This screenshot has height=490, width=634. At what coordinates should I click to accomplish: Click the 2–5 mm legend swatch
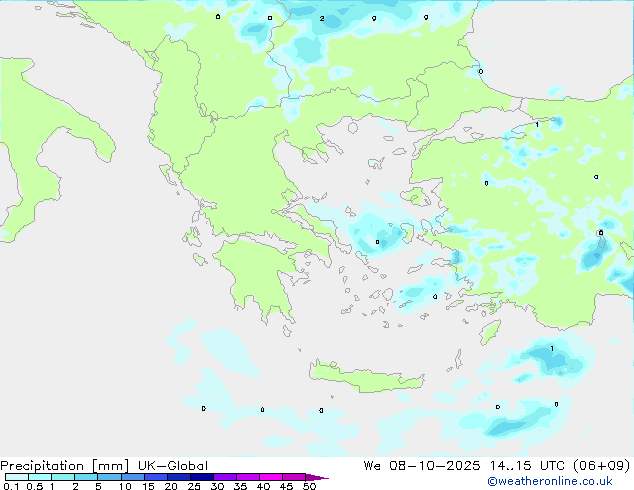coord(86,477)
